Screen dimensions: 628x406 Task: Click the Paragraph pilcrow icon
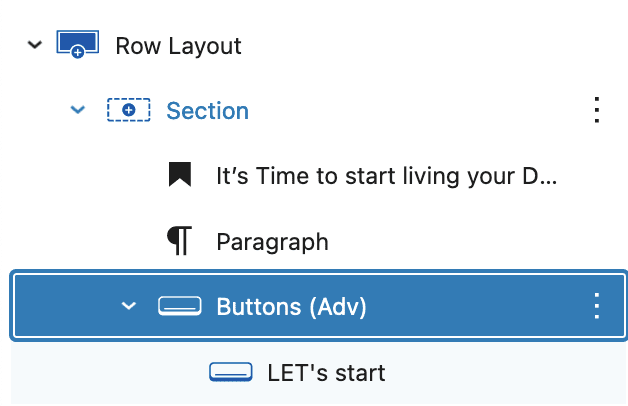click(x=179, y=240)
